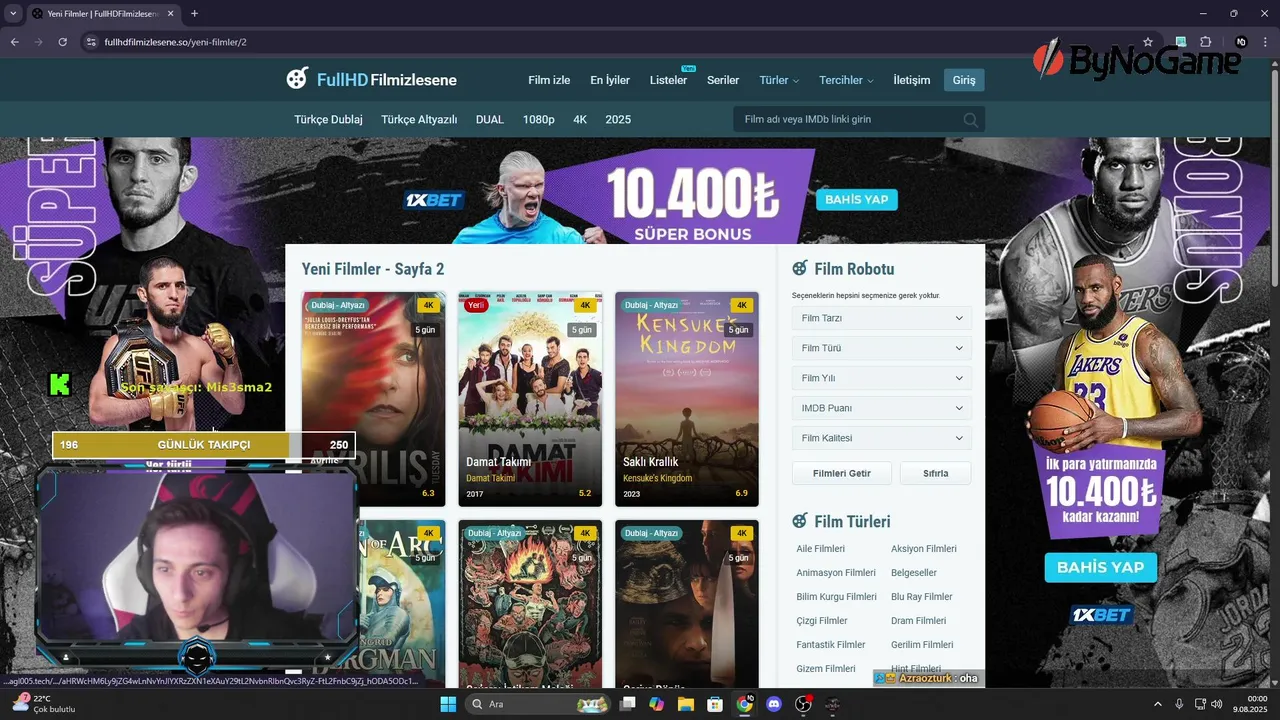Reload the page with the refresh icon
The image size is (1280, 720).
[63, 42]
